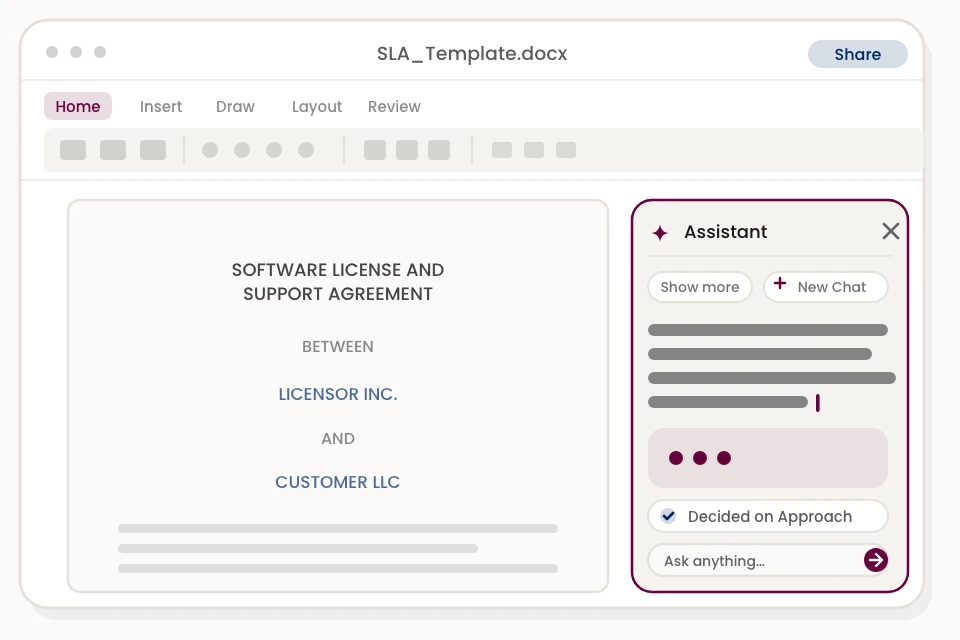Viewport: 960px width, 640px height.
Task: Click the LICENSOR INC. placeholder text
Action: point(338,394)
